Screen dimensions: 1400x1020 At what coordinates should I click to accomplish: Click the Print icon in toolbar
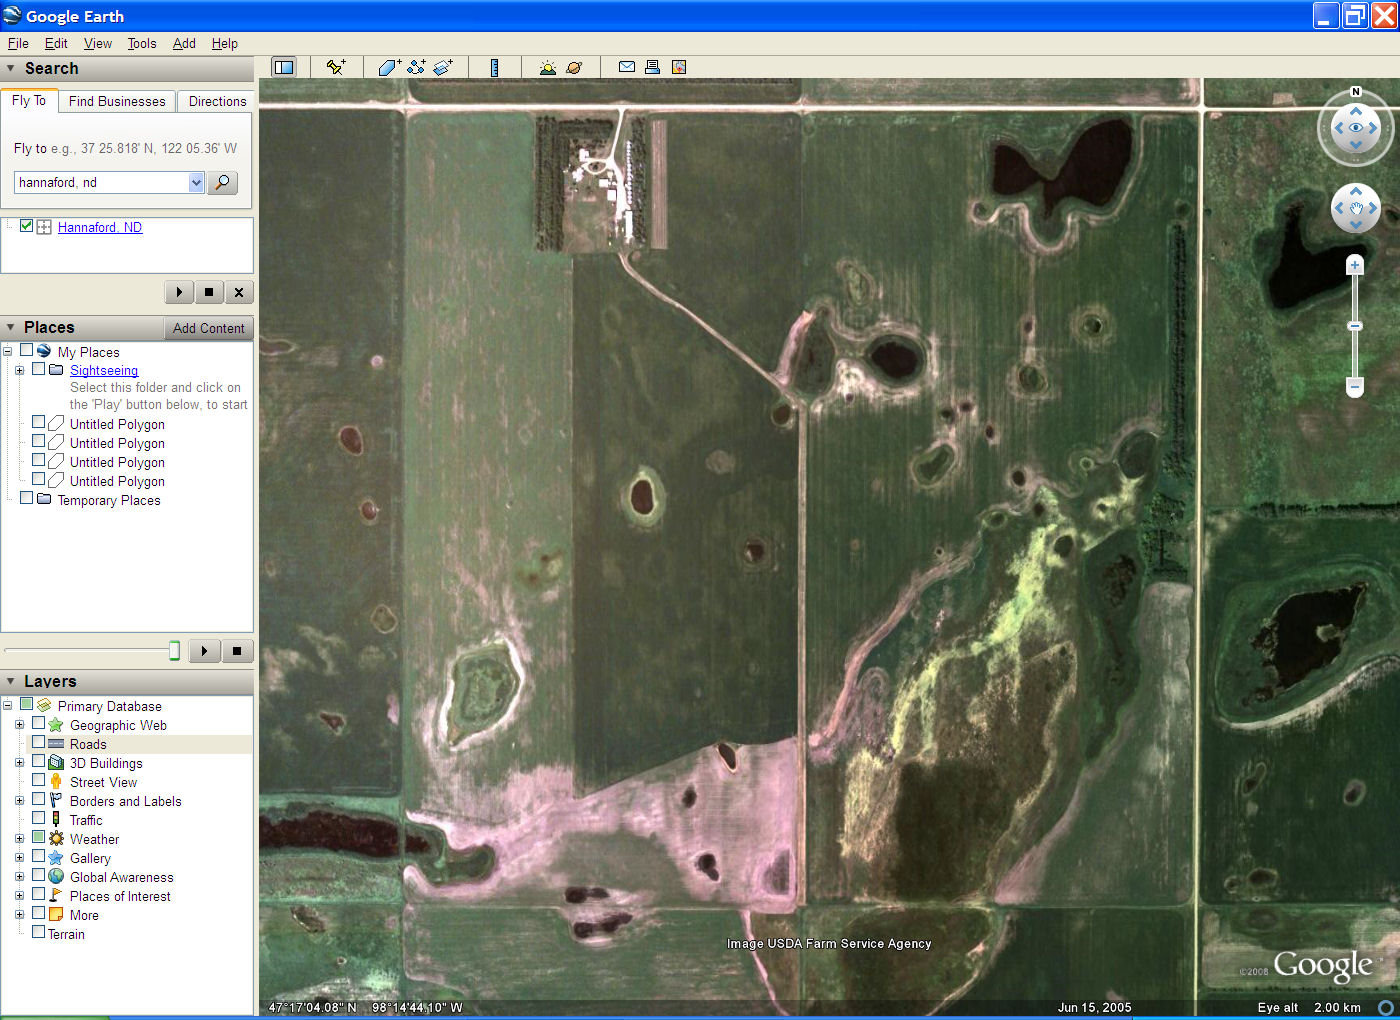click(x=652, y=67)
